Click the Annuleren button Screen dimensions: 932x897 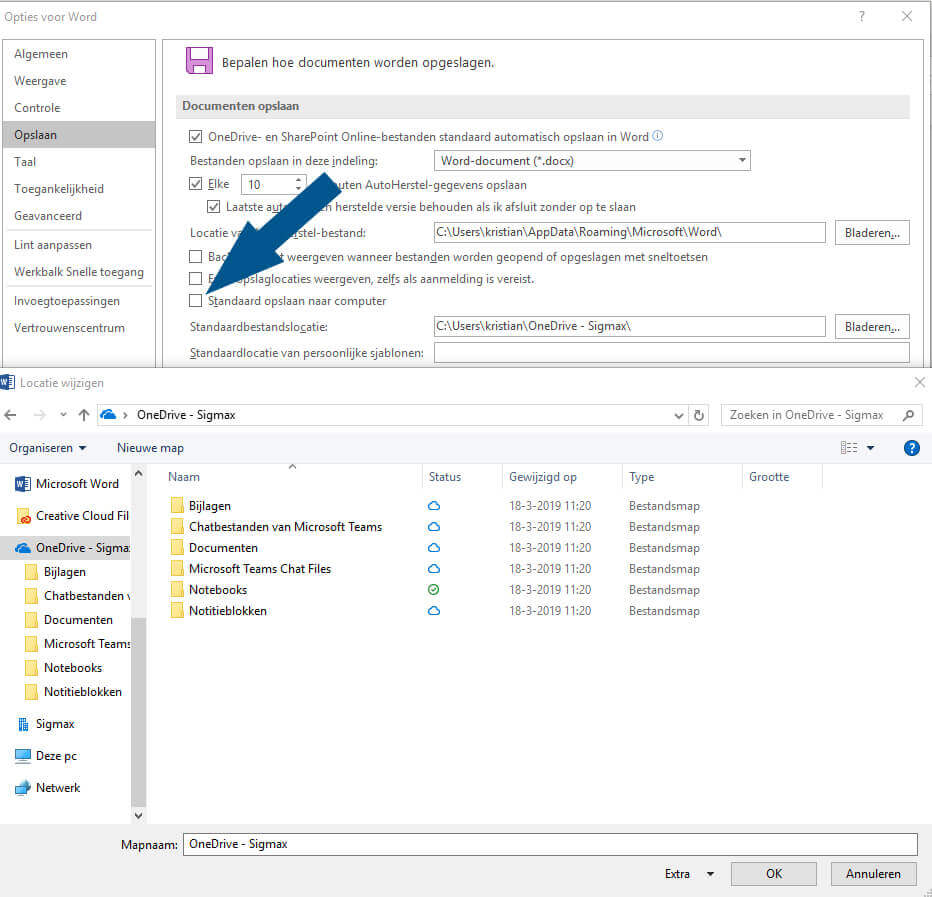pyautogui.click(x=873, y=874)
